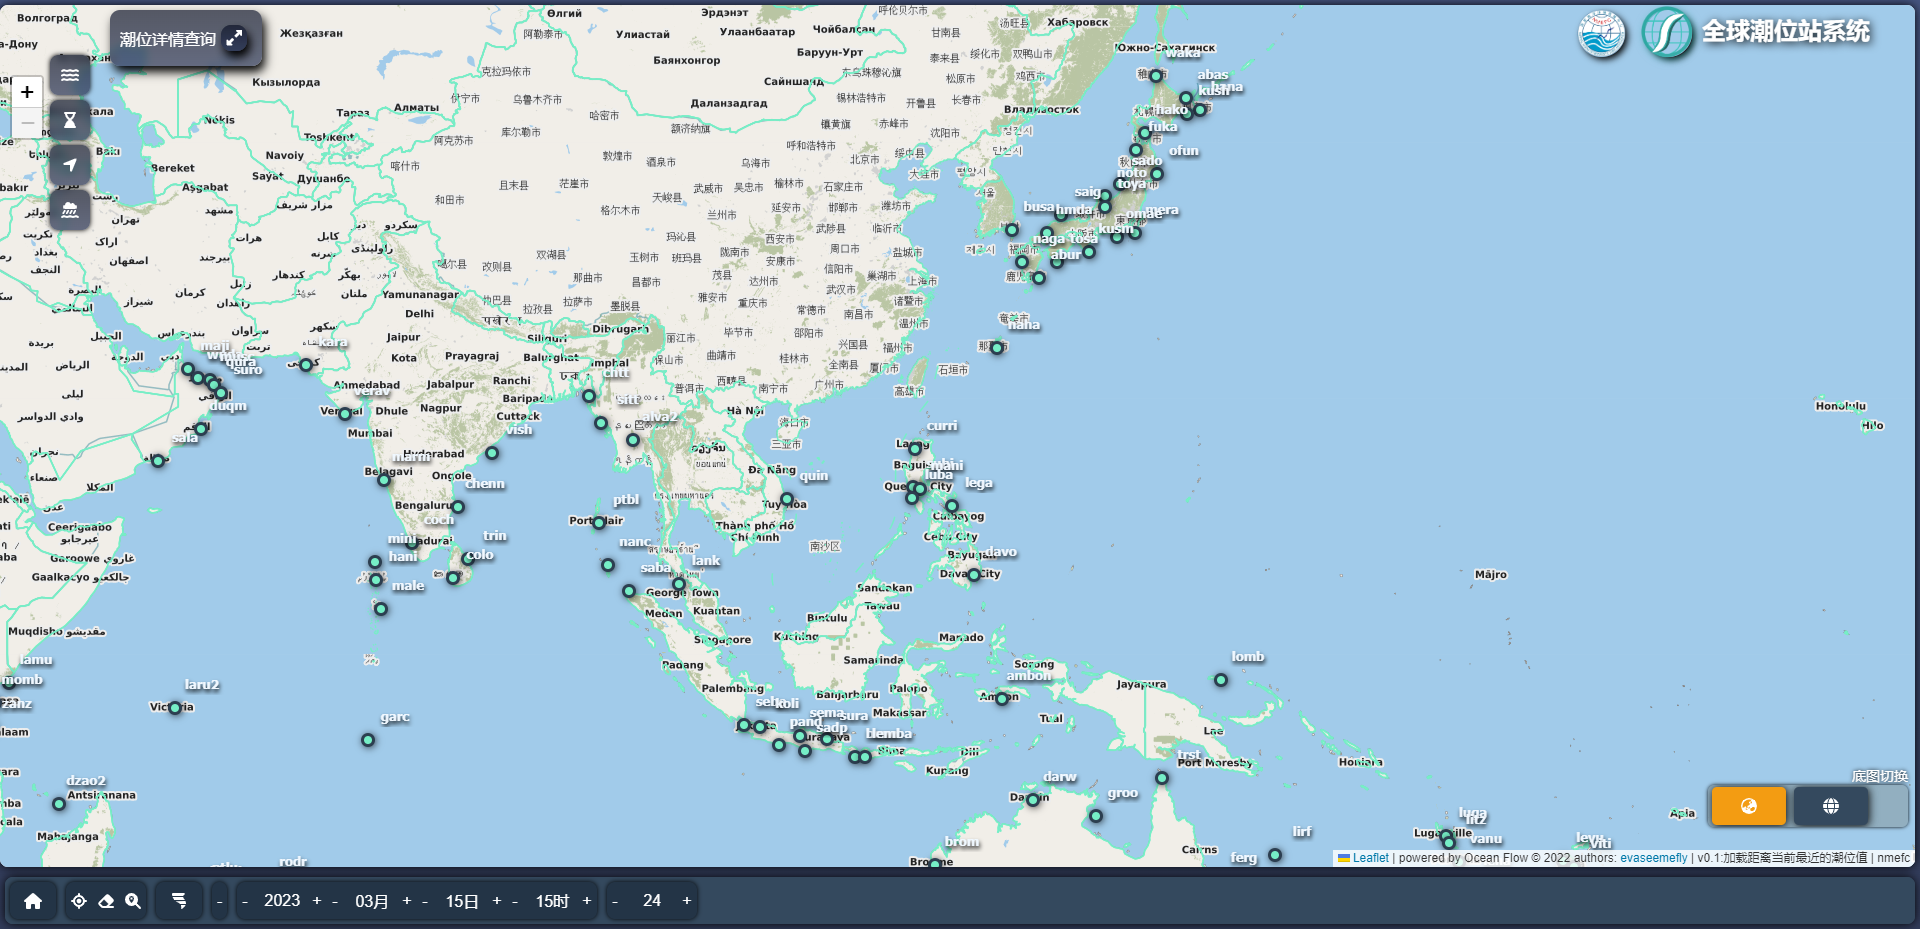Increase the hour 15时
The width and height of the screenshot is (1920, 929).
(587, 901)
